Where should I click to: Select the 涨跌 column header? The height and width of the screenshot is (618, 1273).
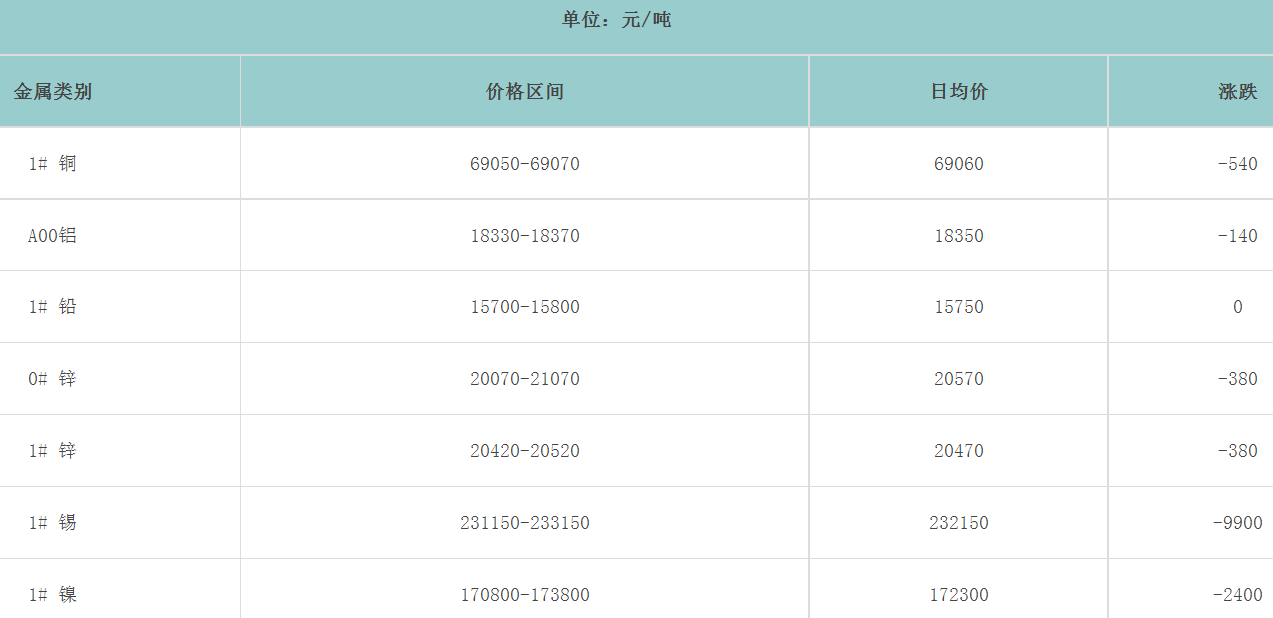click(x=1237, y=92)
